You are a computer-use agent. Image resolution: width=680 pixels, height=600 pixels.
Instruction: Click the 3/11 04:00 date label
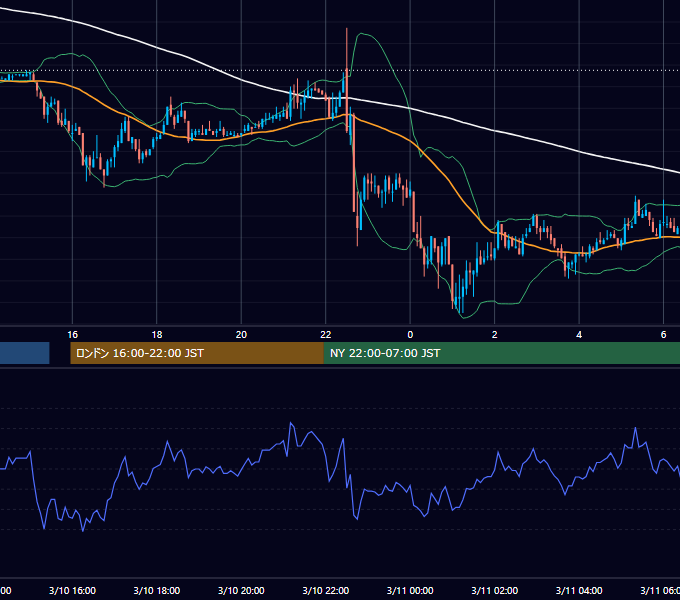click(x=579, y=590)
